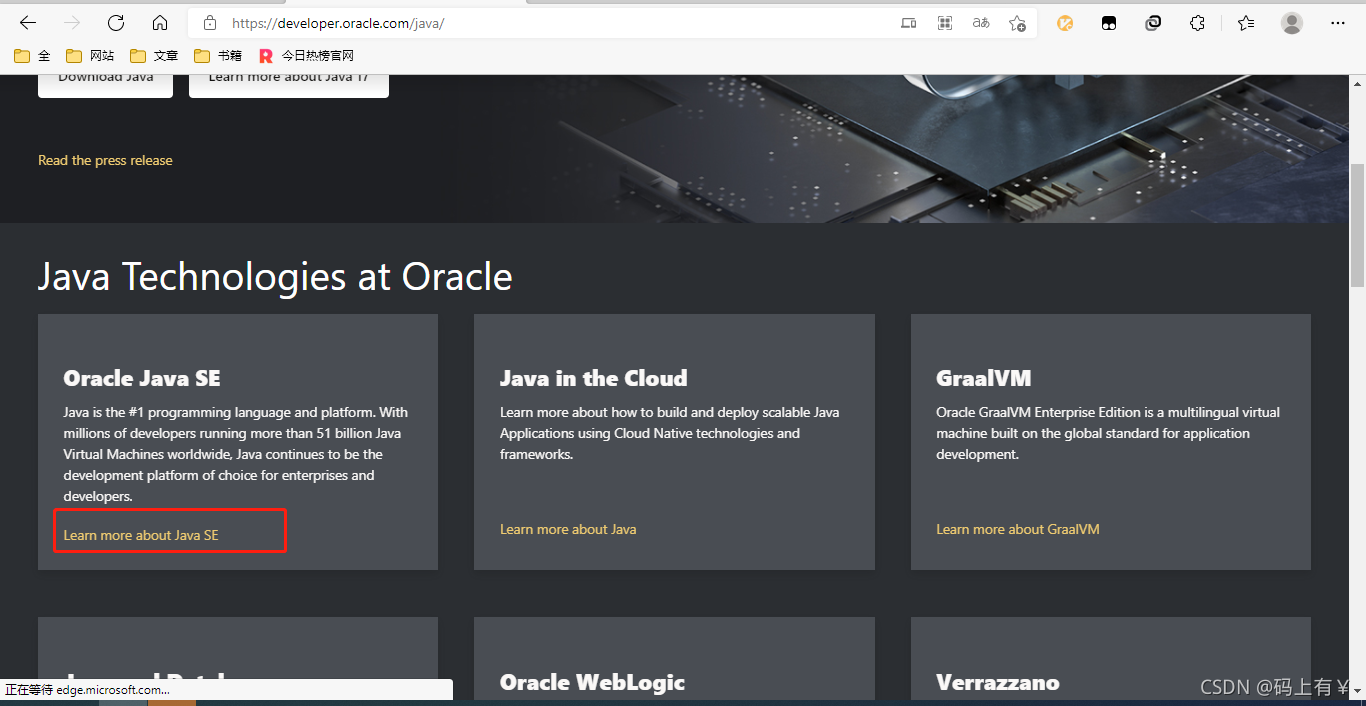This screenshot has width=1366, height=706.
Task: Open the 文章 bookmarks folder
Action: (x=154, y=56)
